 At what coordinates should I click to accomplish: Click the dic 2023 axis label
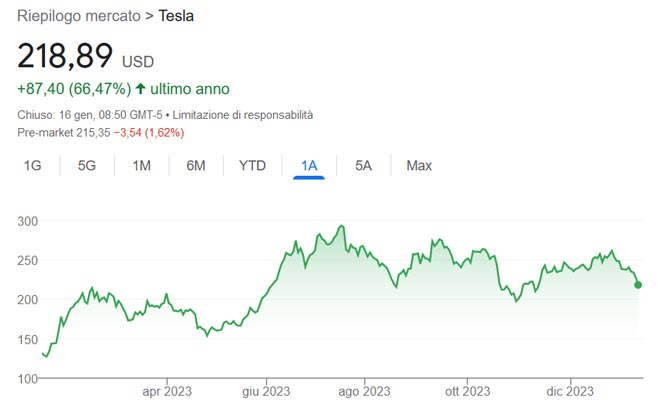[568, 392]
